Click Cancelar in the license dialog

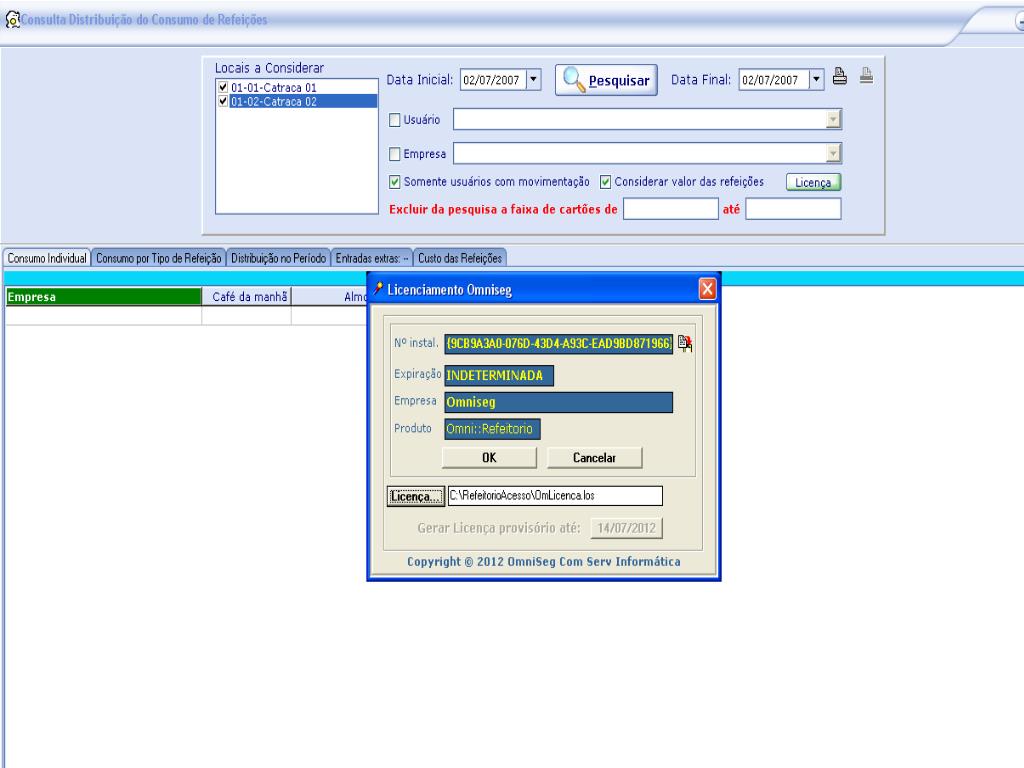[x=594, y=458]
